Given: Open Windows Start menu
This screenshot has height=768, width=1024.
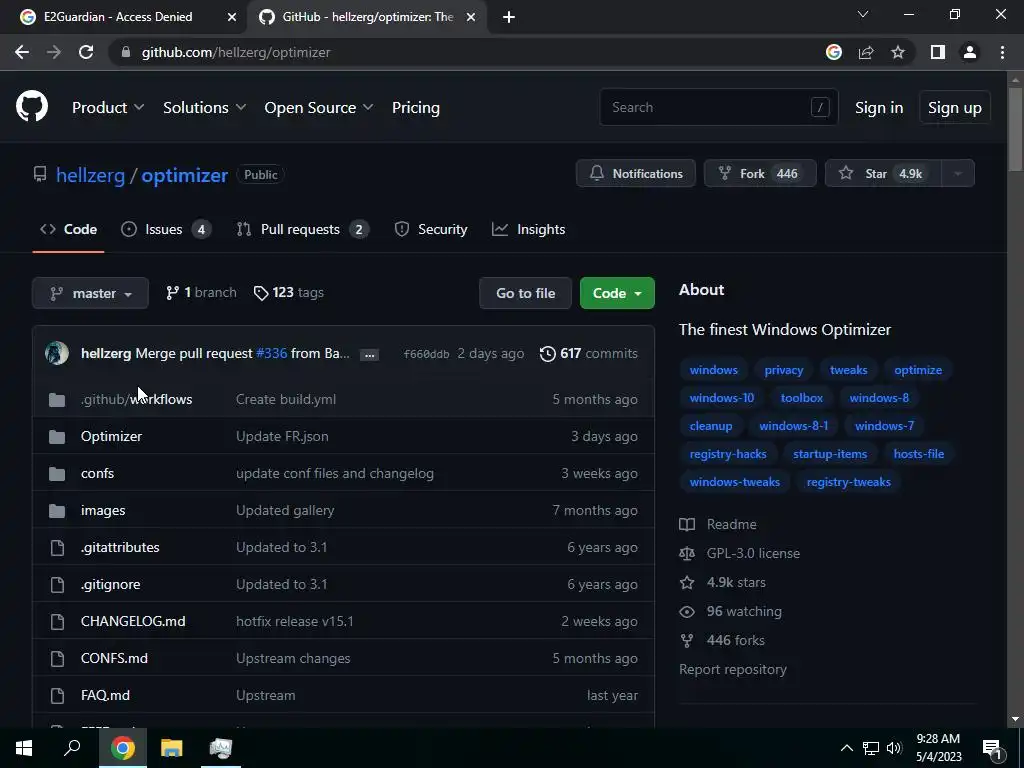Looking at the screenshot, I should tap(24, 748).
